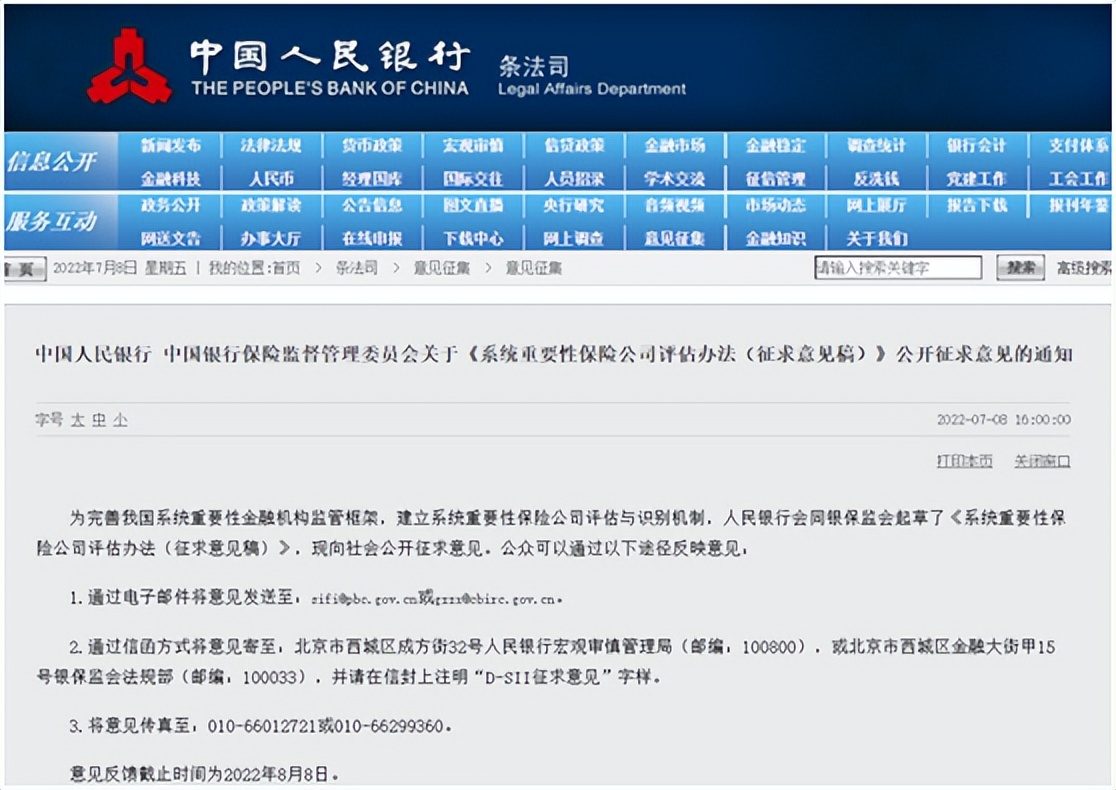Set font size to large 大
1116x790 pixels.
coord(77,420)
